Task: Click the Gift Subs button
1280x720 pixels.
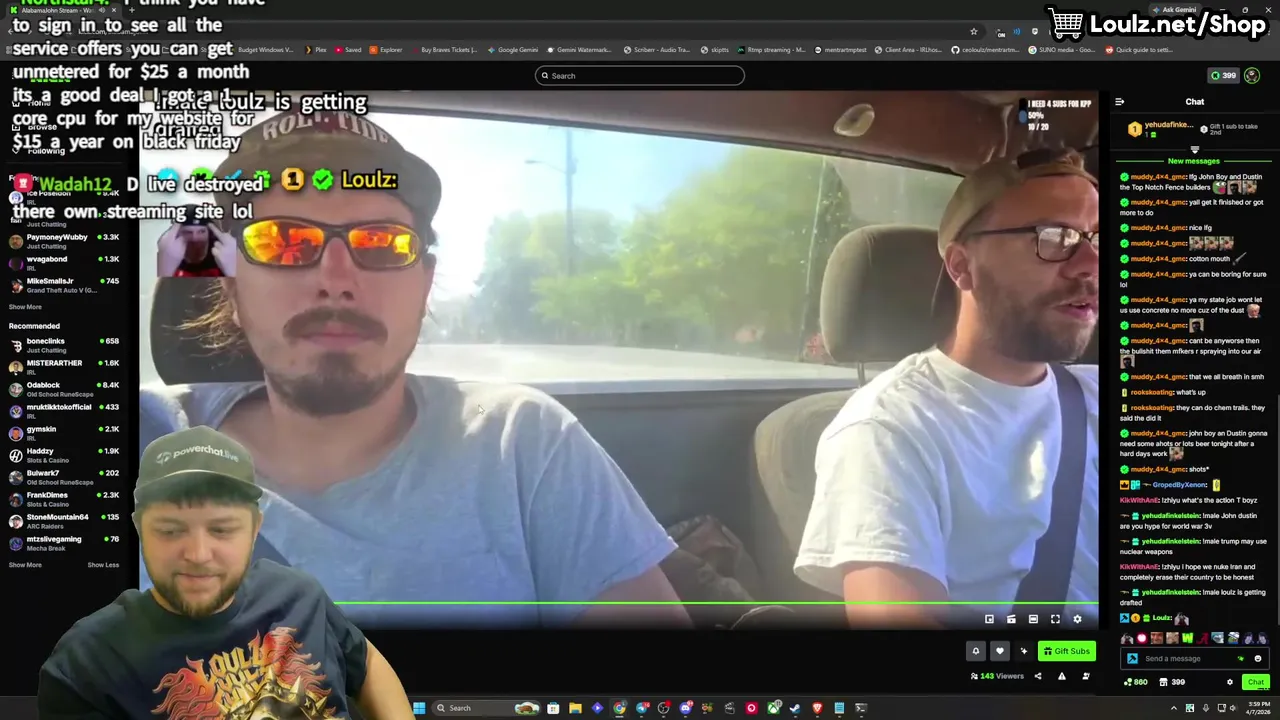Action: [1067, 651]
